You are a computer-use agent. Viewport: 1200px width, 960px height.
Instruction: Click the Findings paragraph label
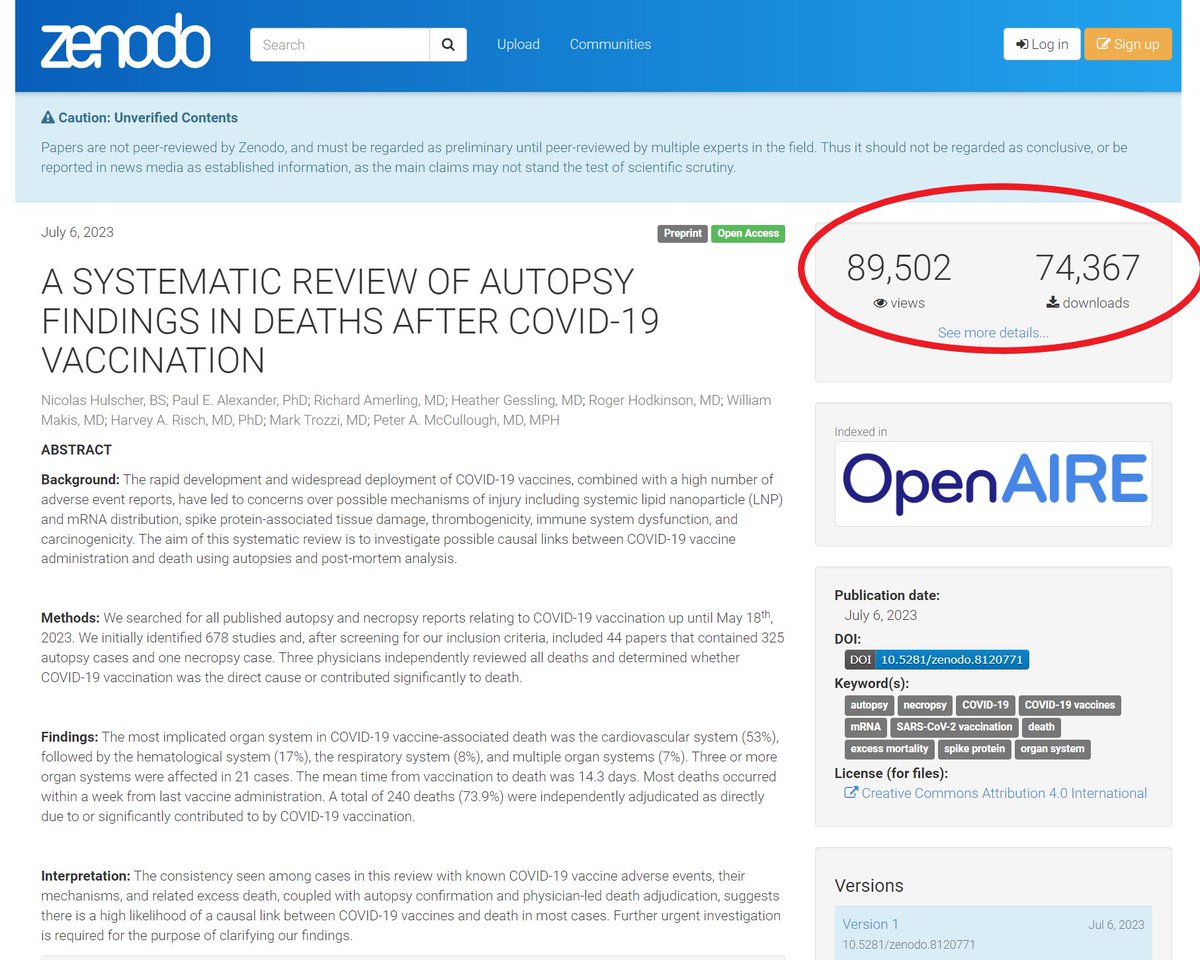click(70, 737)
